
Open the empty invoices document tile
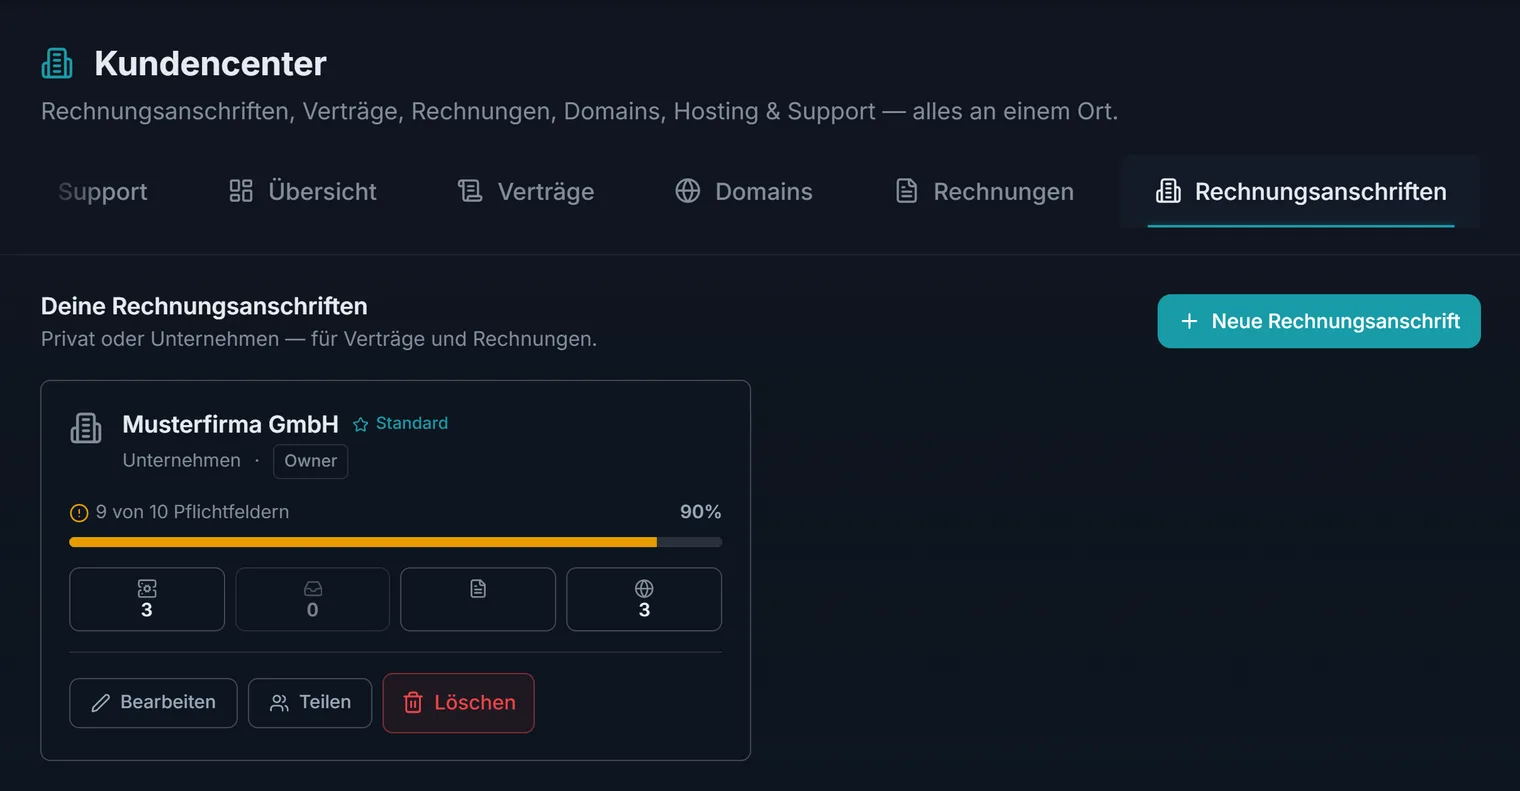478,599
